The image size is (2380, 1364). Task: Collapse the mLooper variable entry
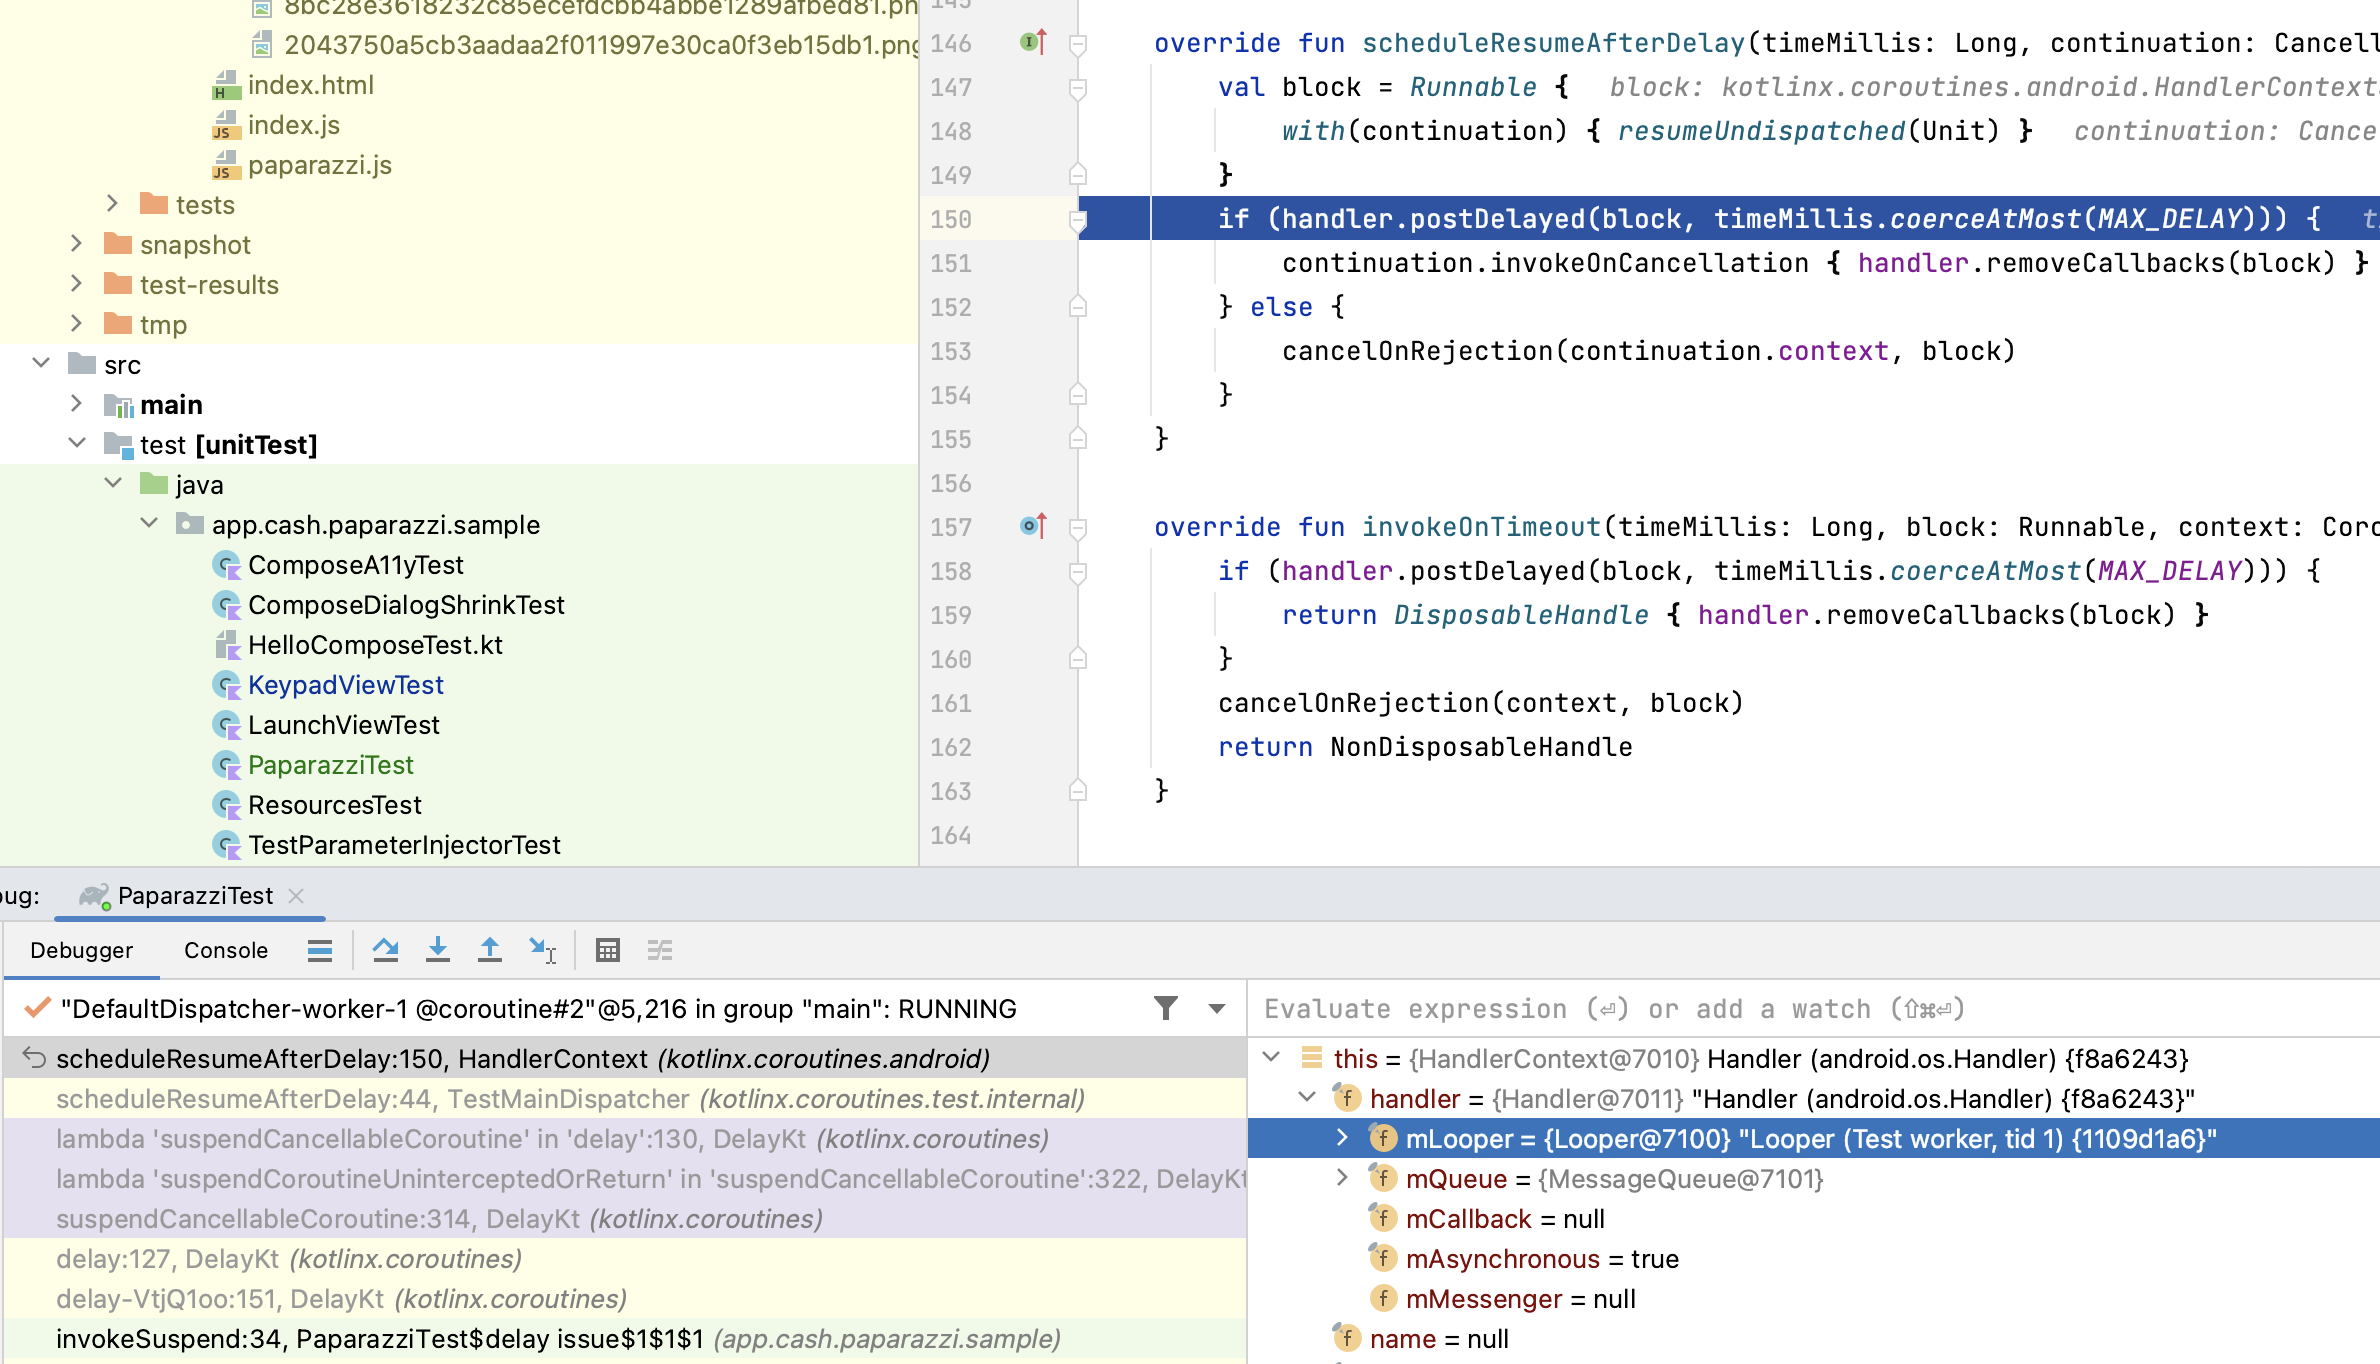[1343, 1138]
